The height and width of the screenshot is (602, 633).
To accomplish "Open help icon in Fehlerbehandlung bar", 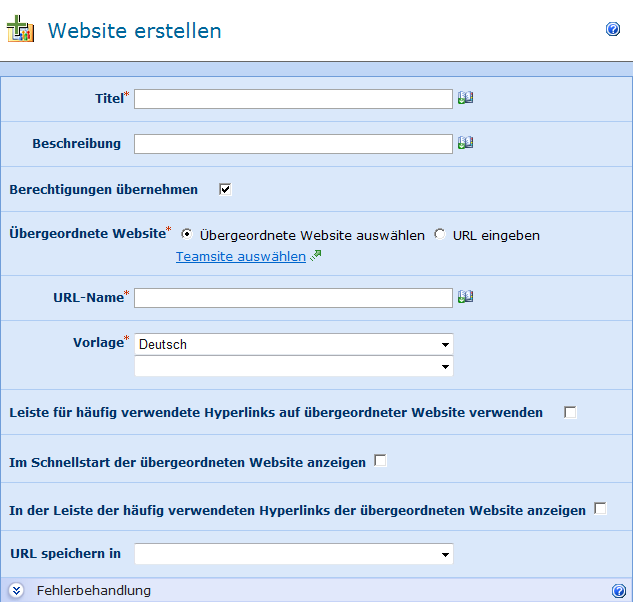I will tap(619, 591).
